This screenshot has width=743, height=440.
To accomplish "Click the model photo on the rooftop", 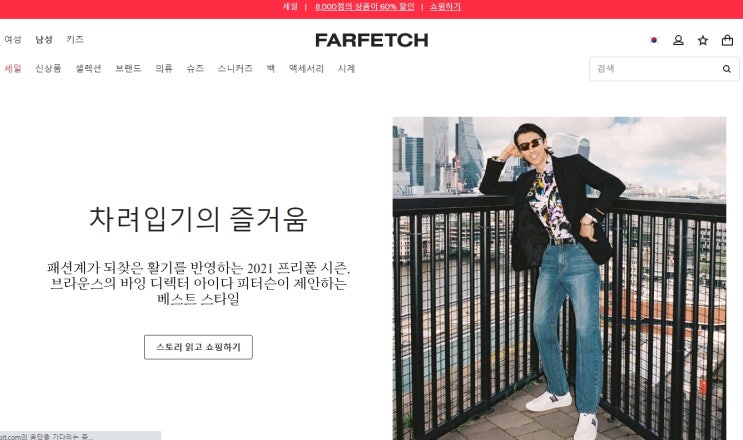I will coord(559,278).
